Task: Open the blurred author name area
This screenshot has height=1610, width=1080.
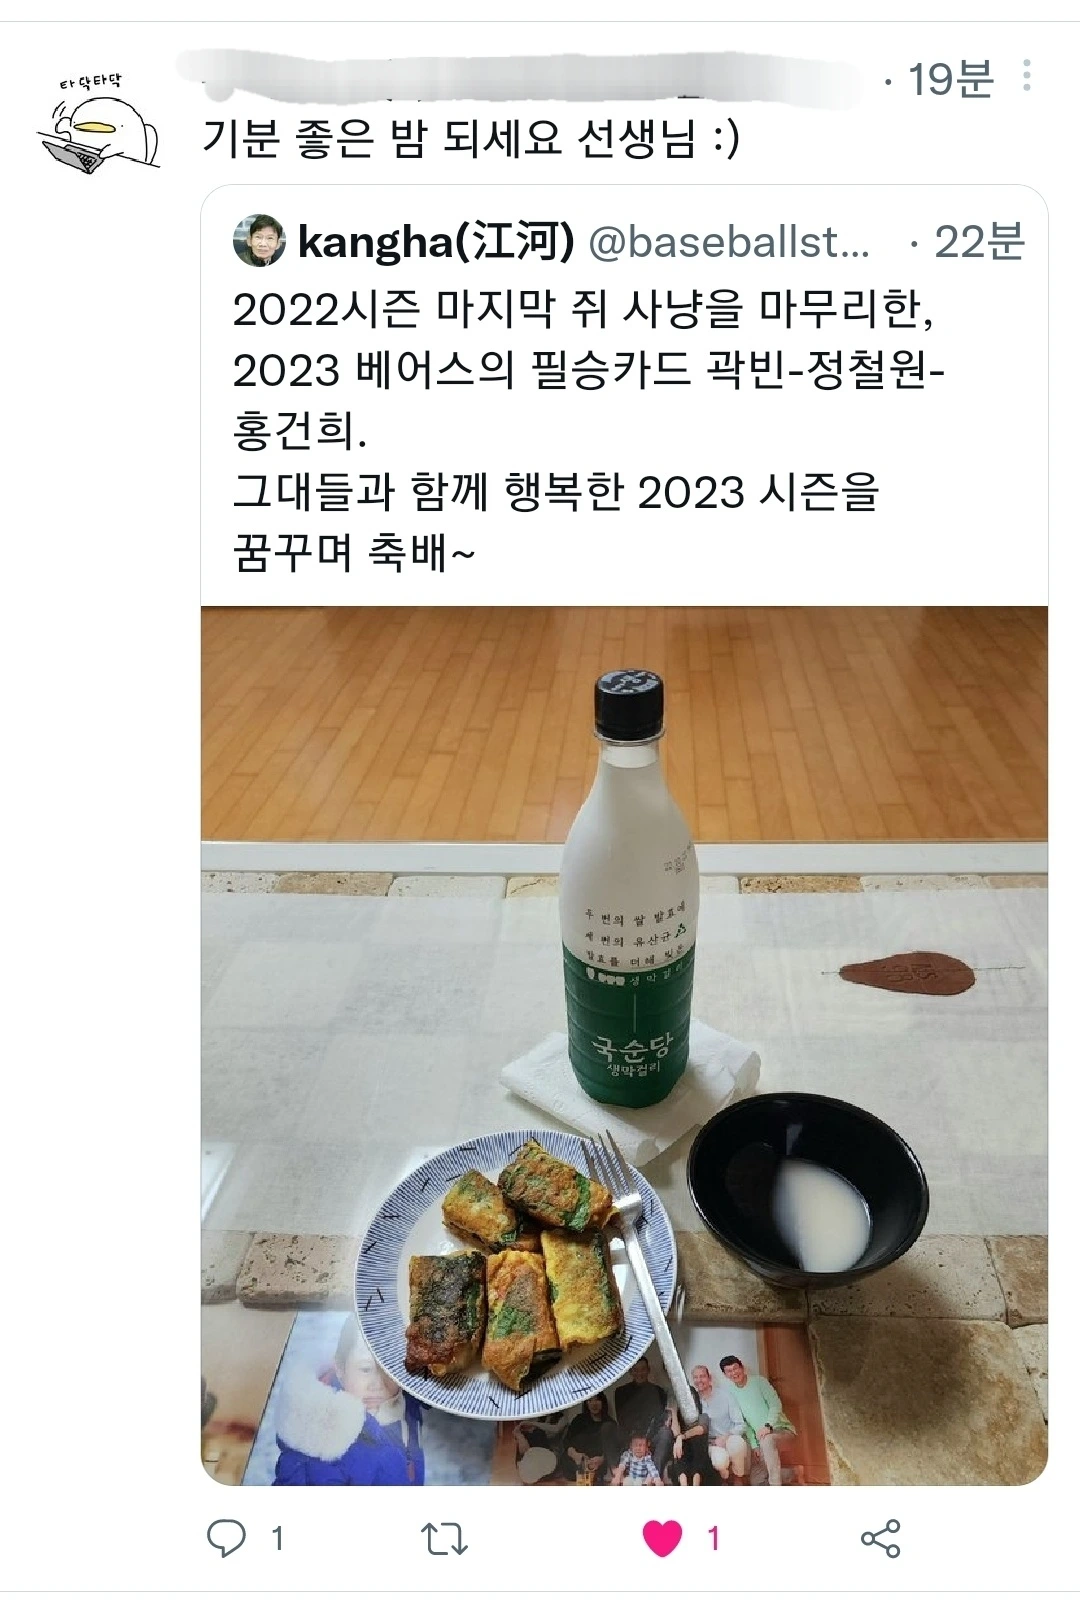Action: (520, 75)
